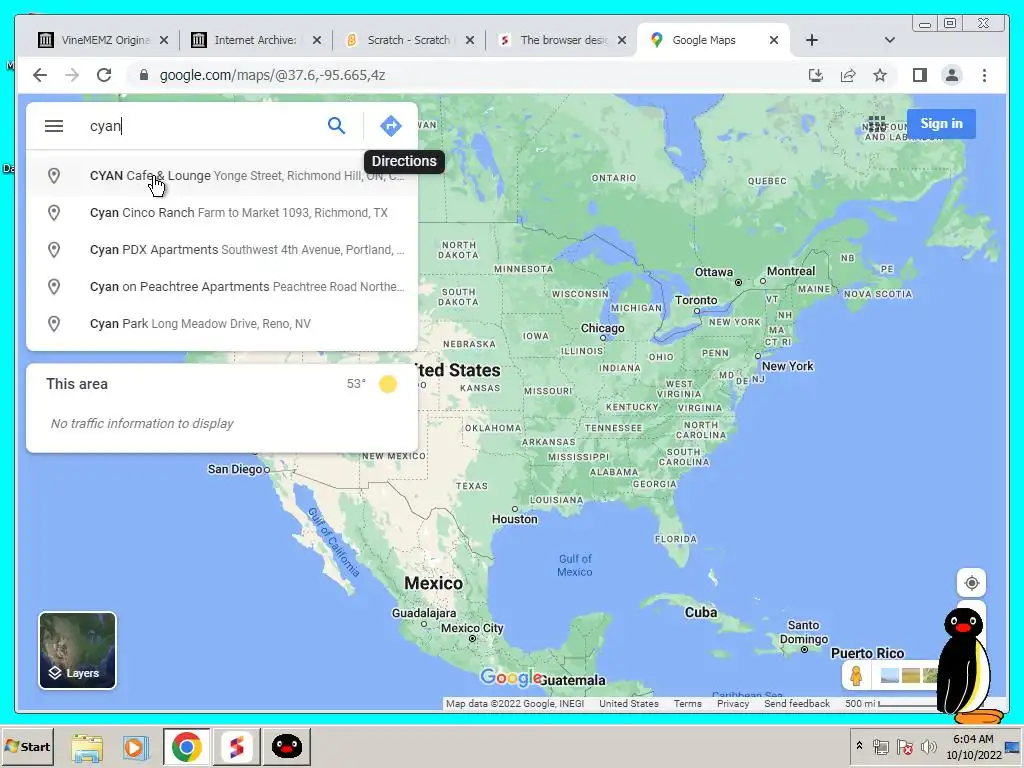Click the volume speaker tray icon
Image resolution: width=1024 pixels, height=768 pixels.
click(x=928, y=746)
